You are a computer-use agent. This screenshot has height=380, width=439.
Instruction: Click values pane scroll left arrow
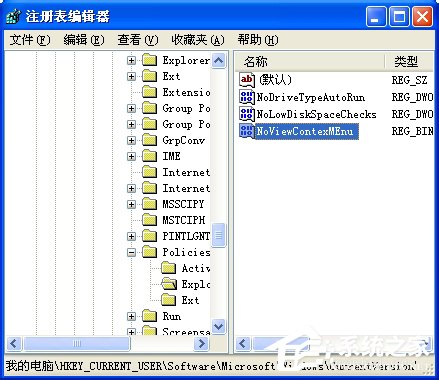click(x=243, y=343)
